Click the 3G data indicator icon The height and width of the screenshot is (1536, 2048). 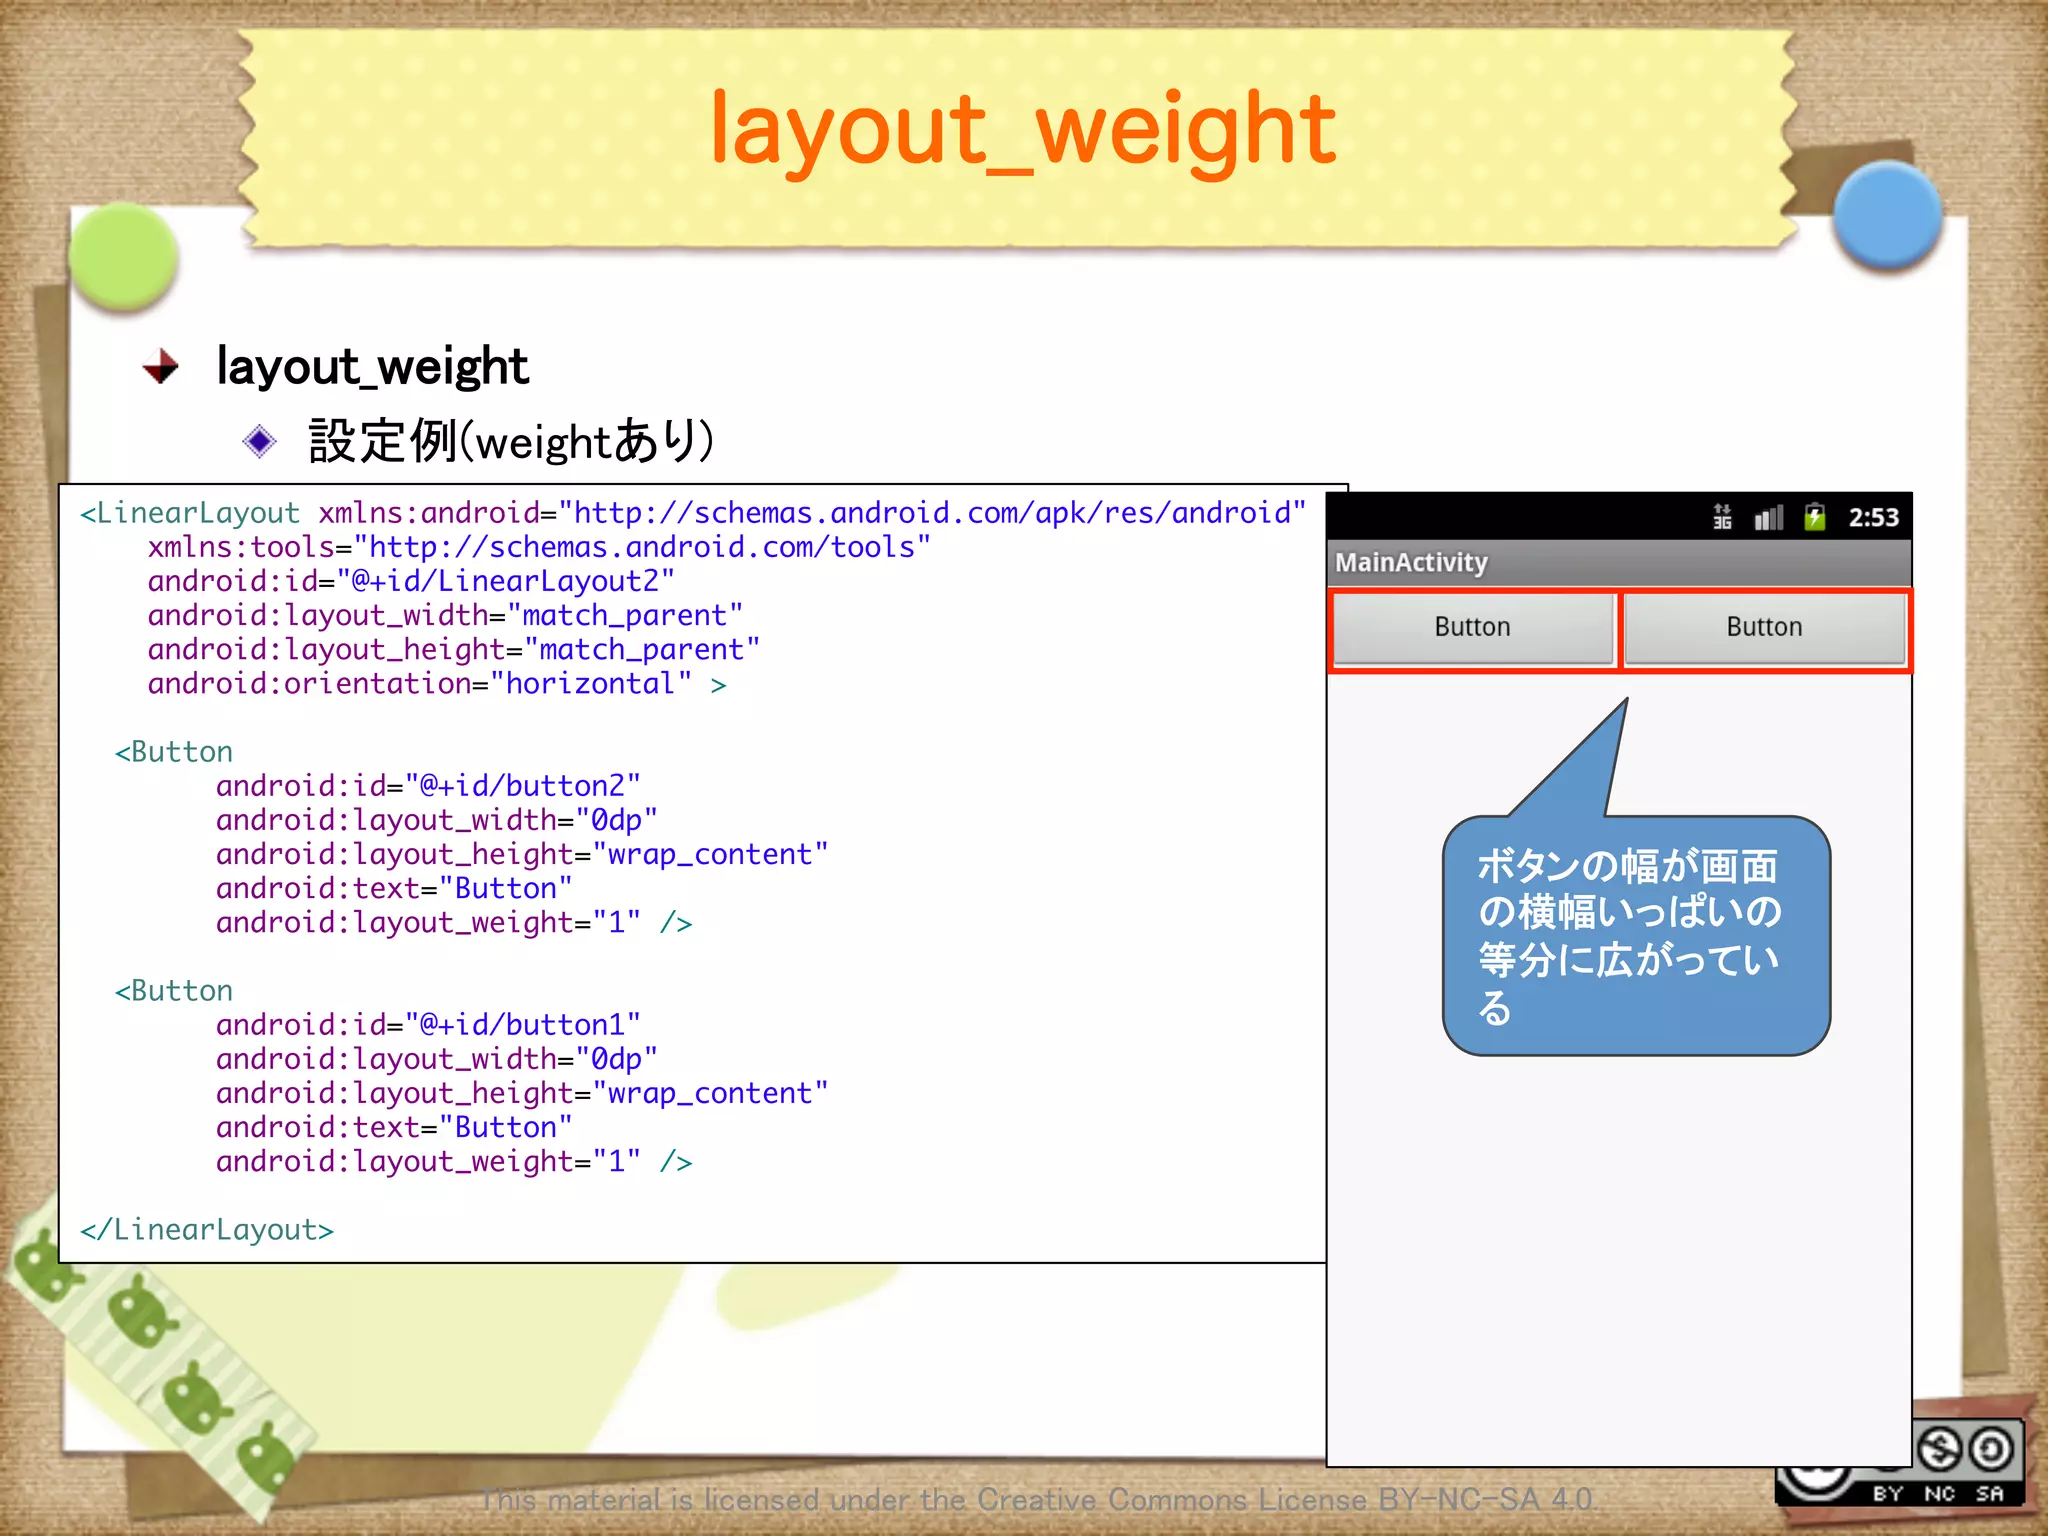tap(1722, 517)
